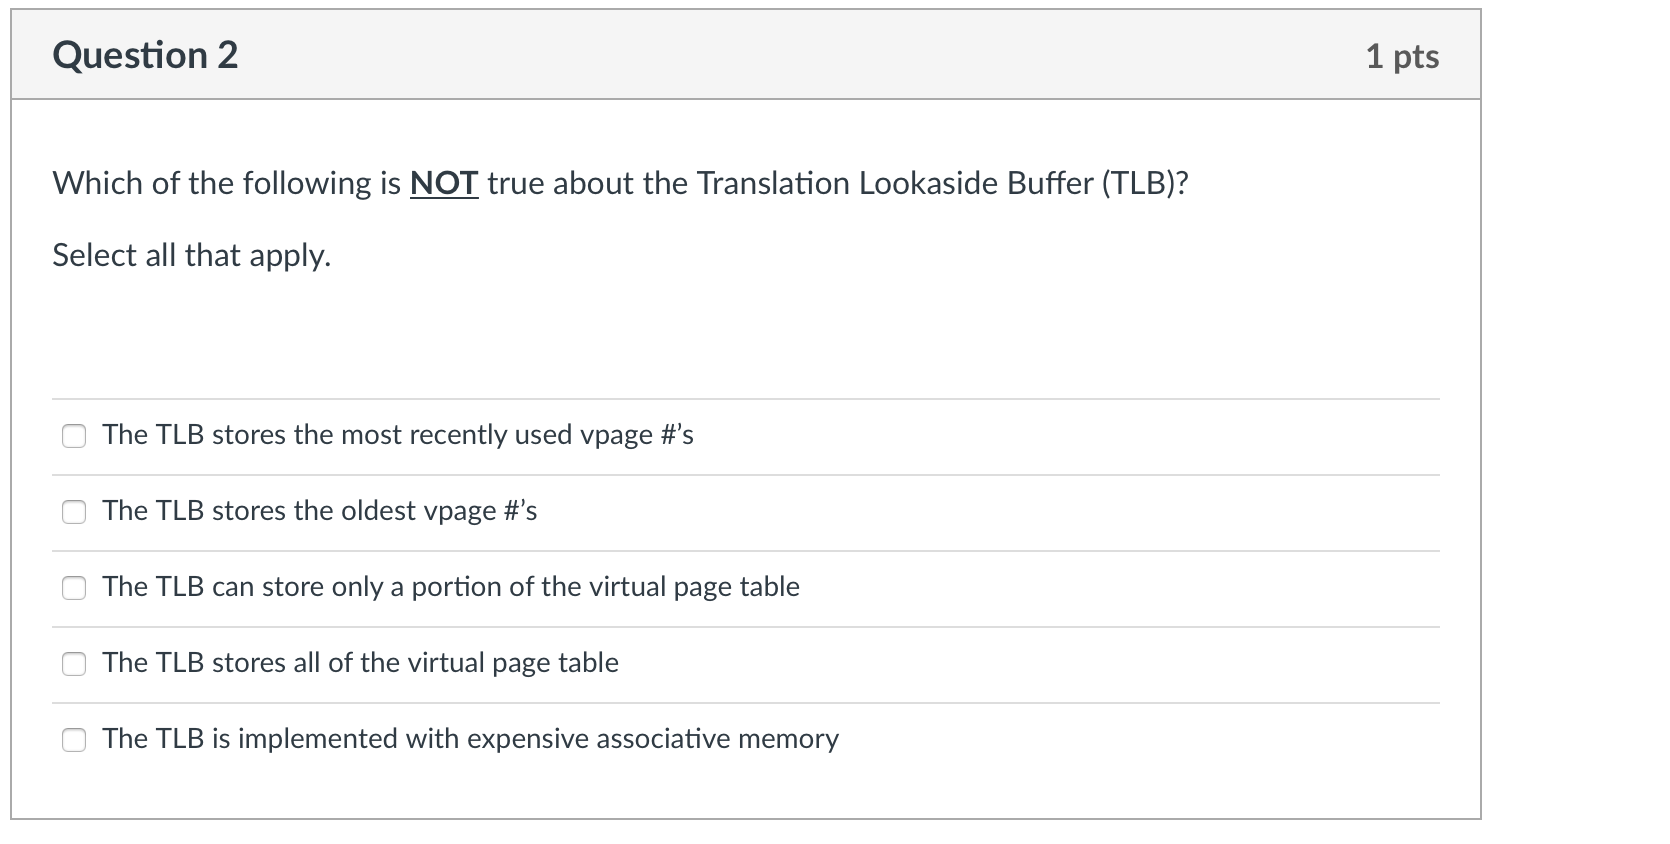Click the 'Select all that apply.' instruction
This screenshot has width=1670, height=844.
(x=191, y=256)
